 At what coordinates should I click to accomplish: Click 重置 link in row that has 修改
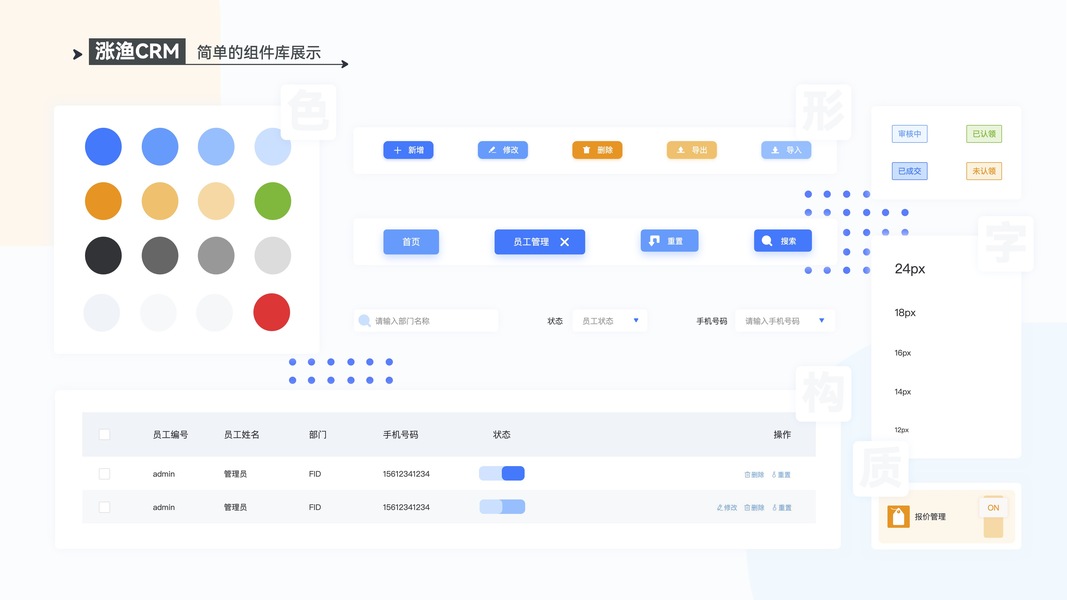click(781, 507)
